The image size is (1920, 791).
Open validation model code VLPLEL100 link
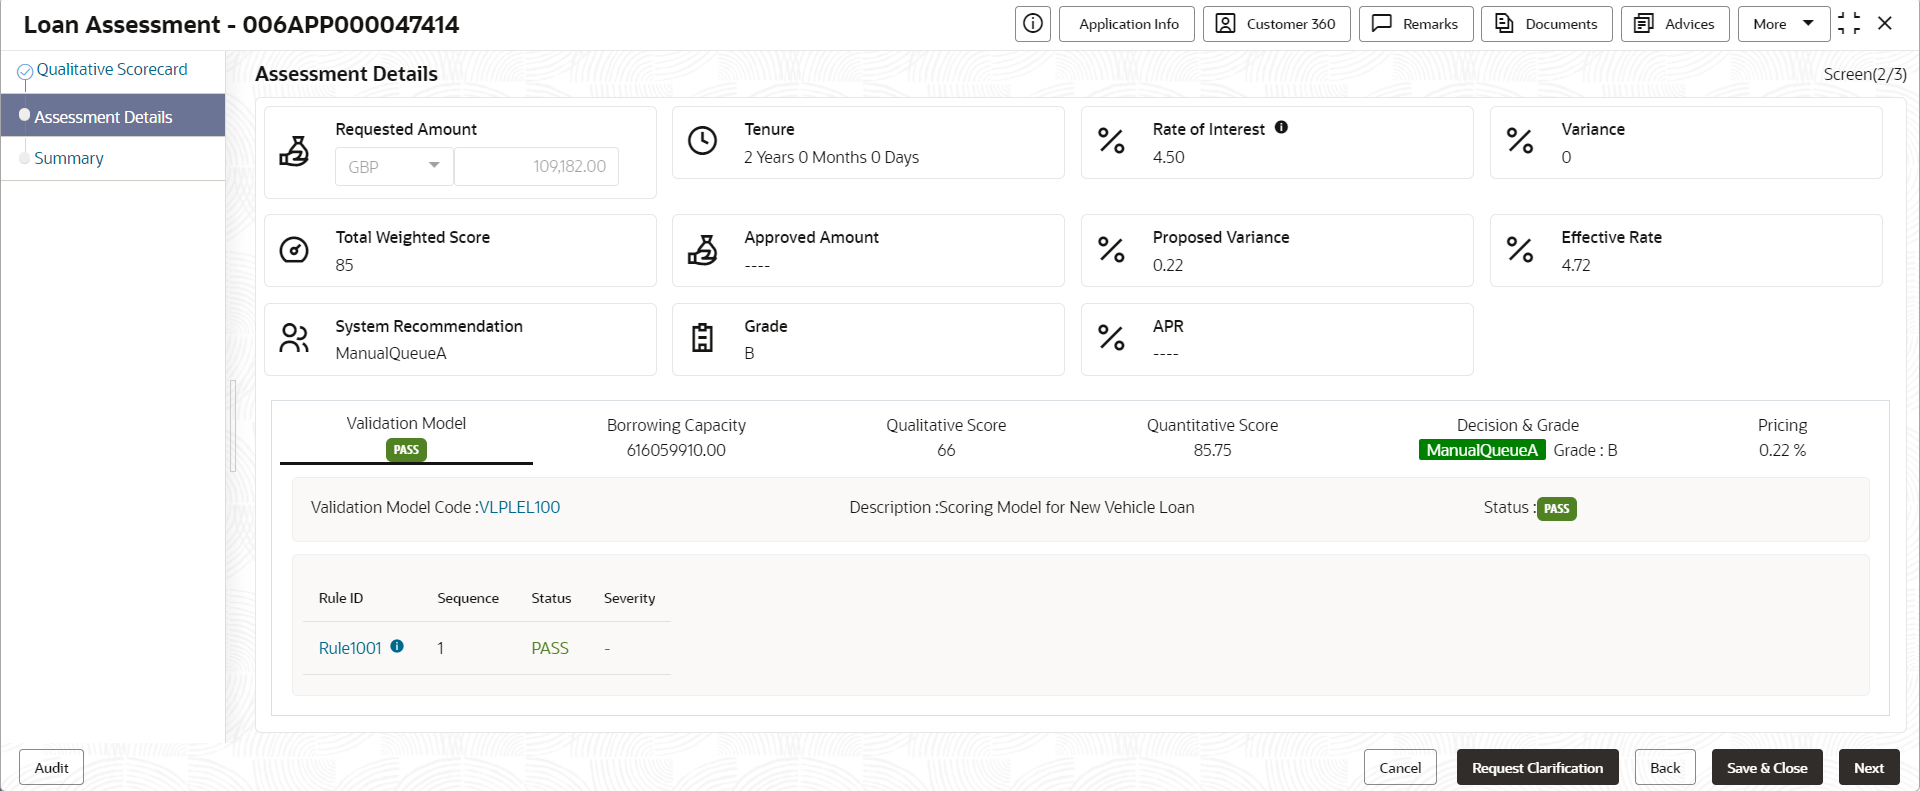coord(520,508)
